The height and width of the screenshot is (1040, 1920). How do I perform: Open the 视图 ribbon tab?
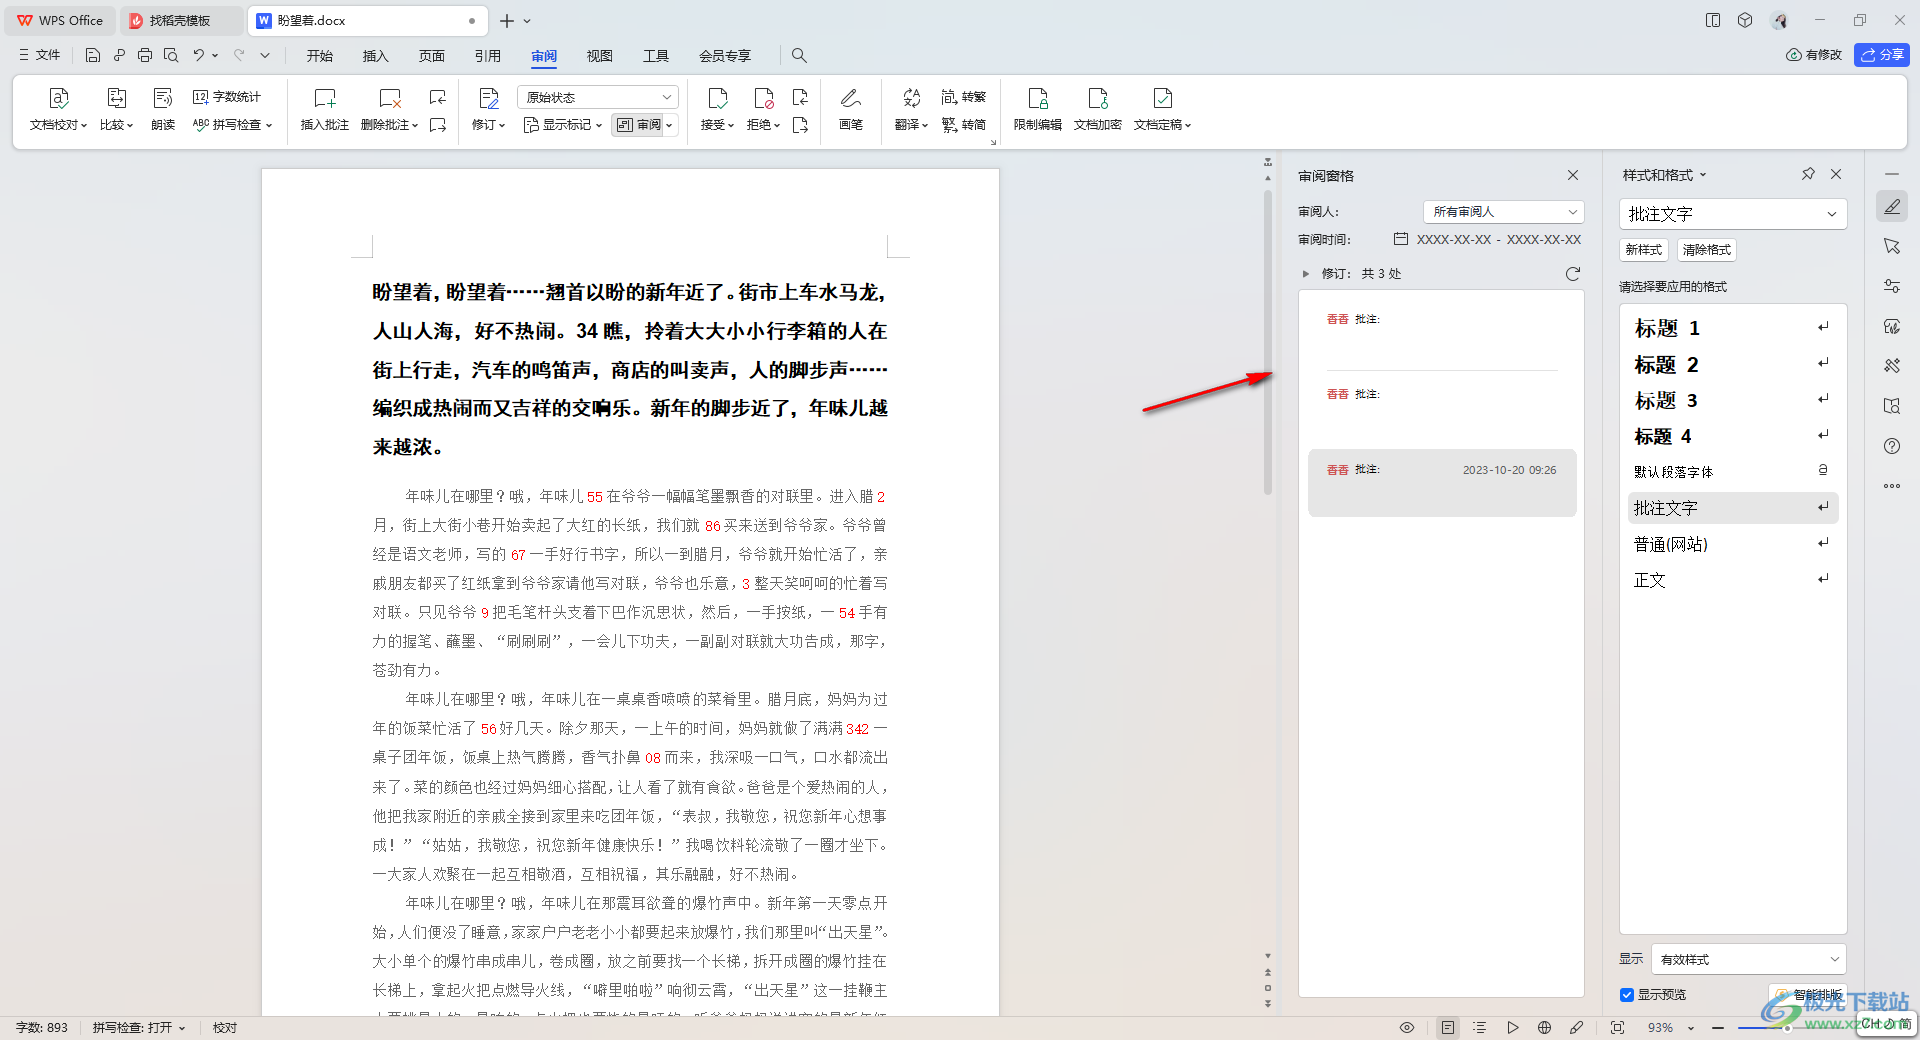coord(600,56)
